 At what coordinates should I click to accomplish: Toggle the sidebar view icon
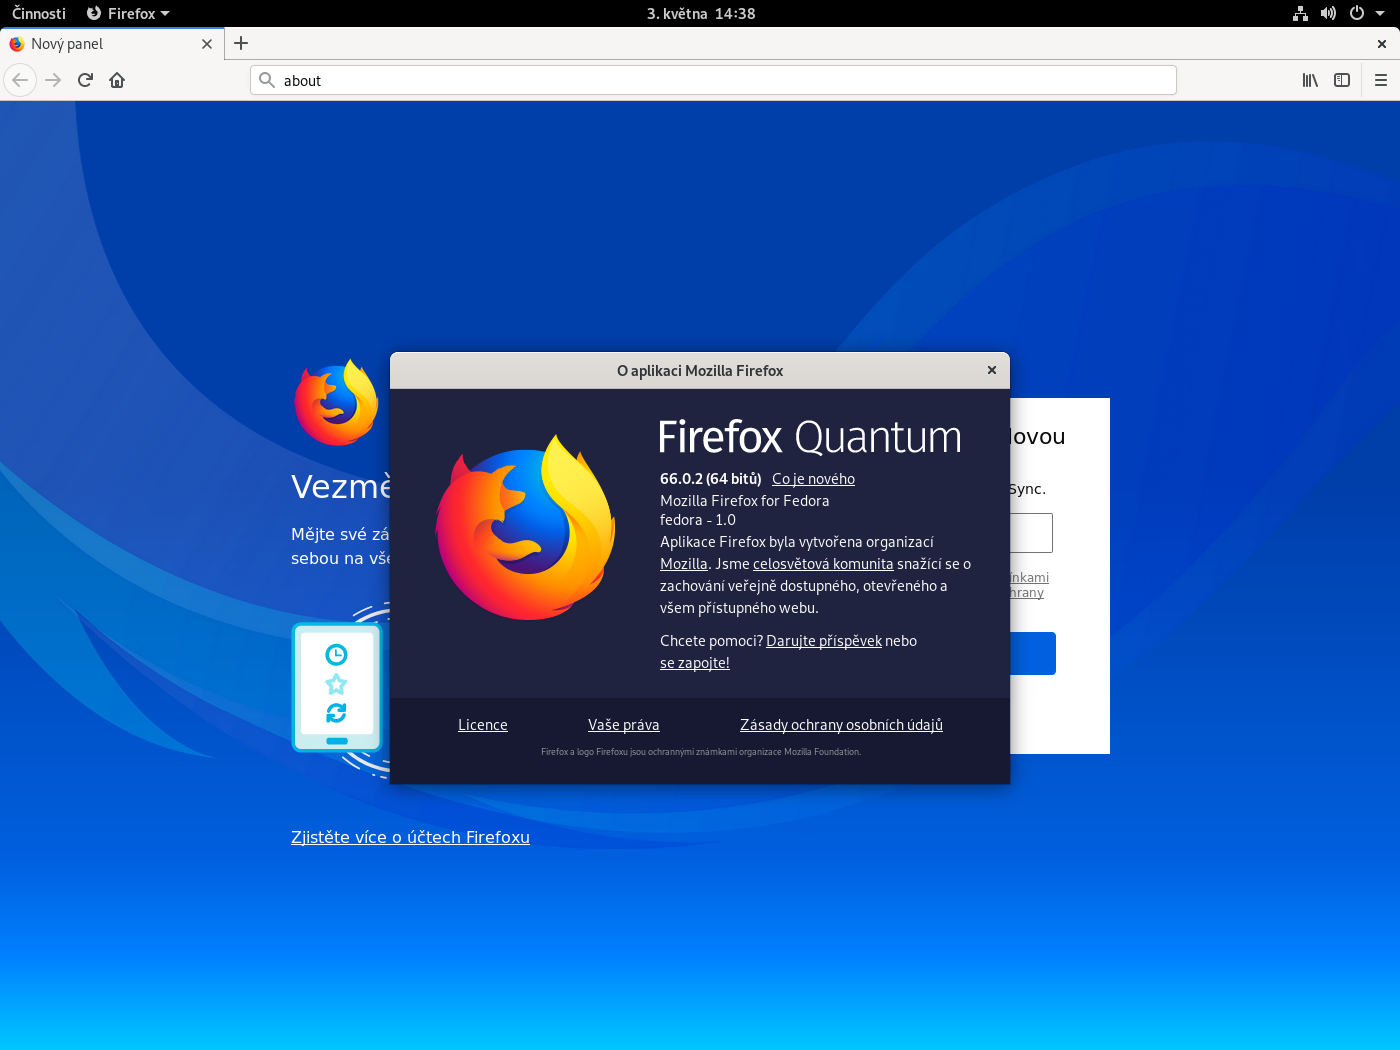point(1342,80)
